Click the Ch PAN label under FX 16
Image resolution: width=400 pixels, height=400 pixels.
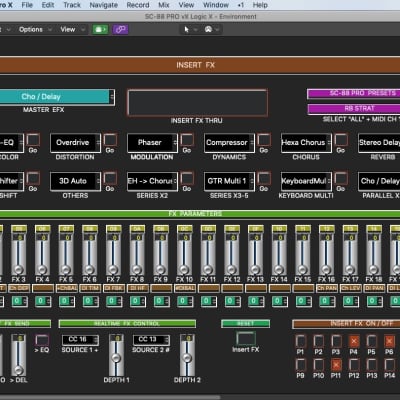click(327, 288)
